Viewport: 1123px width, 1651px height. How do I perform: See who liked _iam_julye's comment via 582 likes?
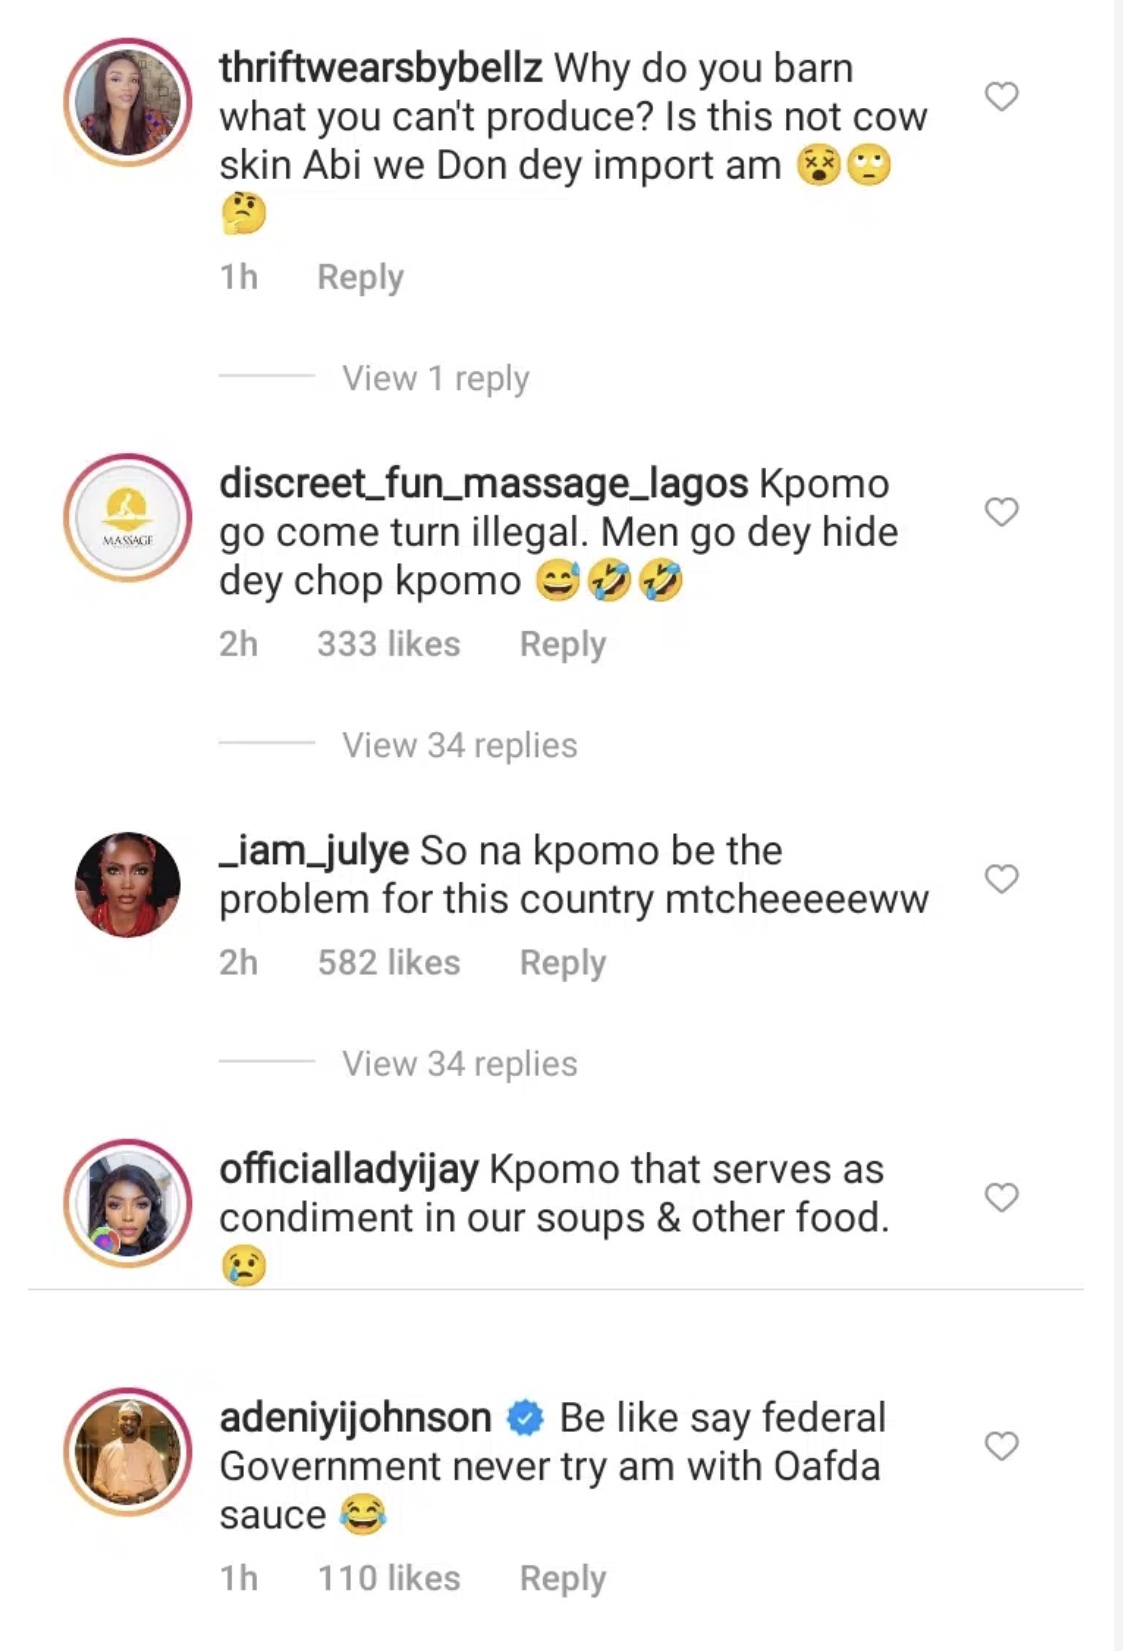click(x=389, y=961)
